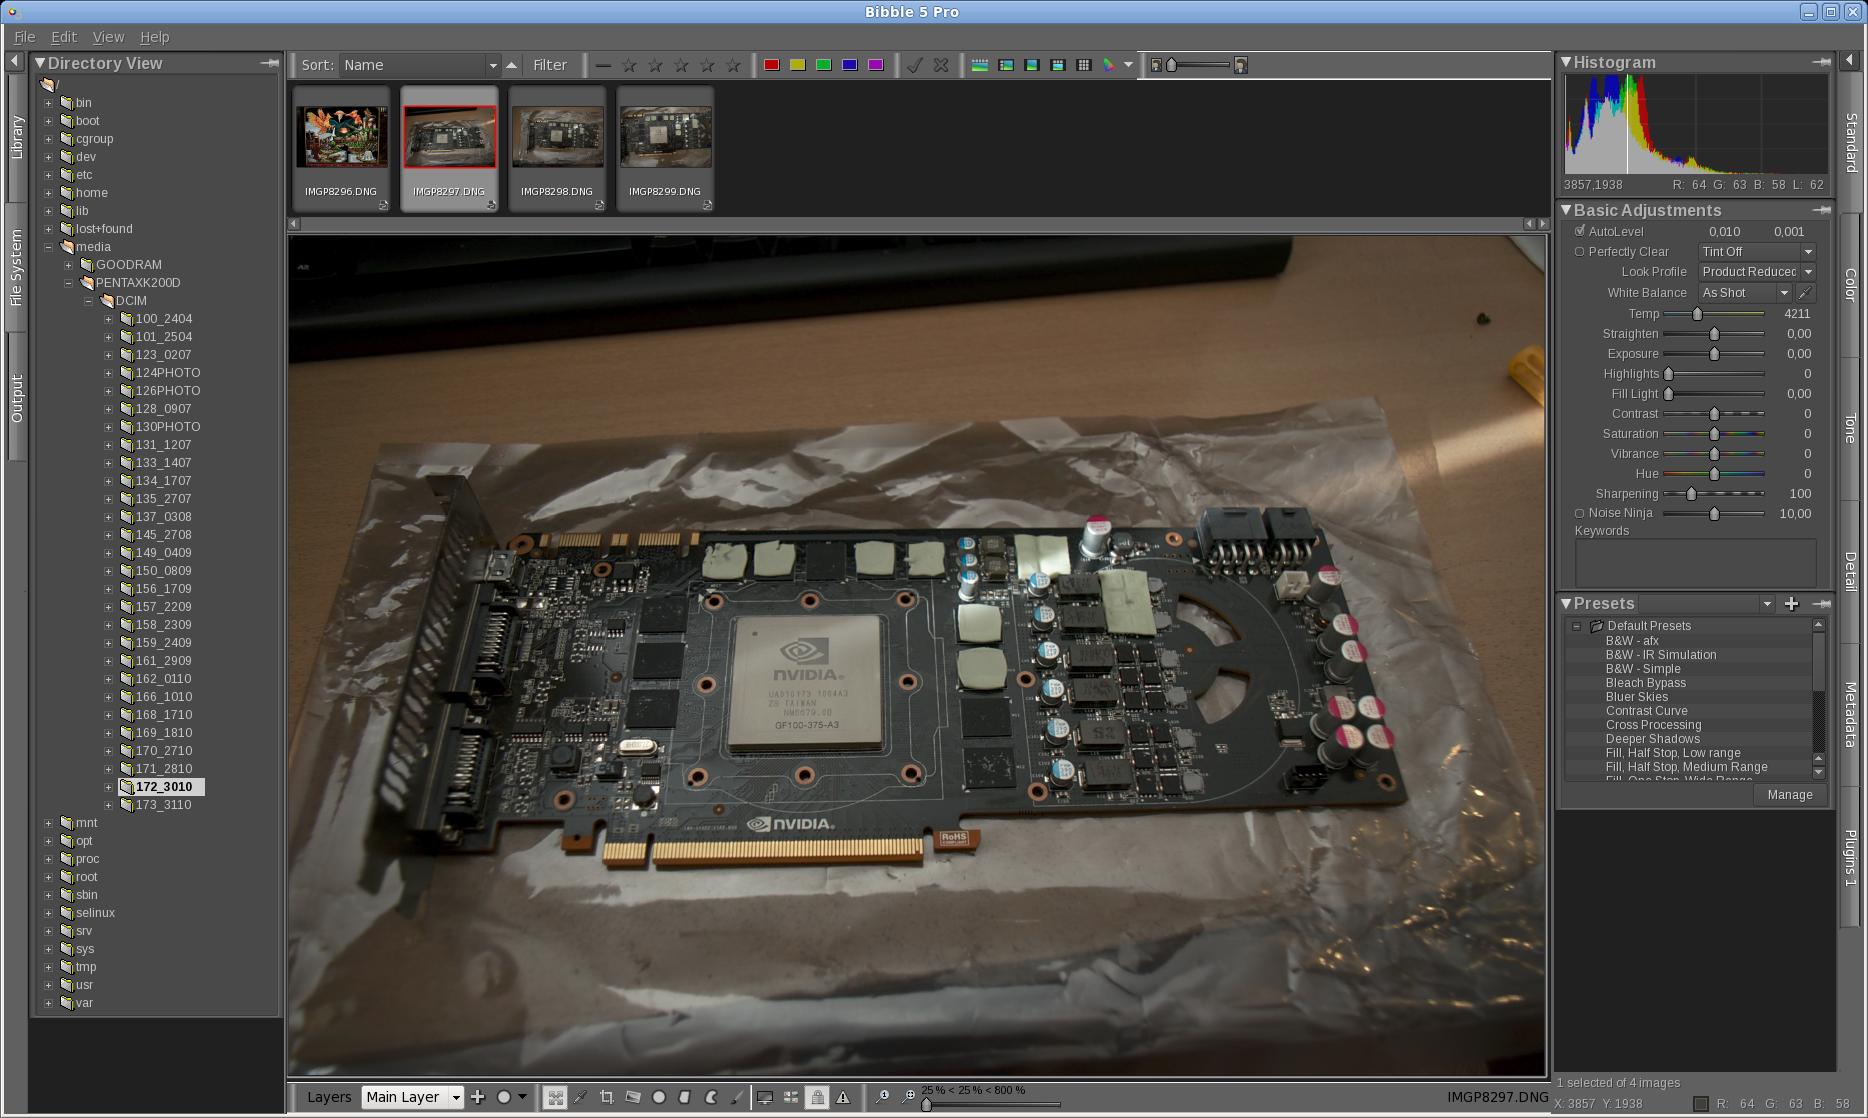Collapse the Basic Adjustments panel
Image resolution: width=1868 pixels, height=1118 pixels.
1566,210
